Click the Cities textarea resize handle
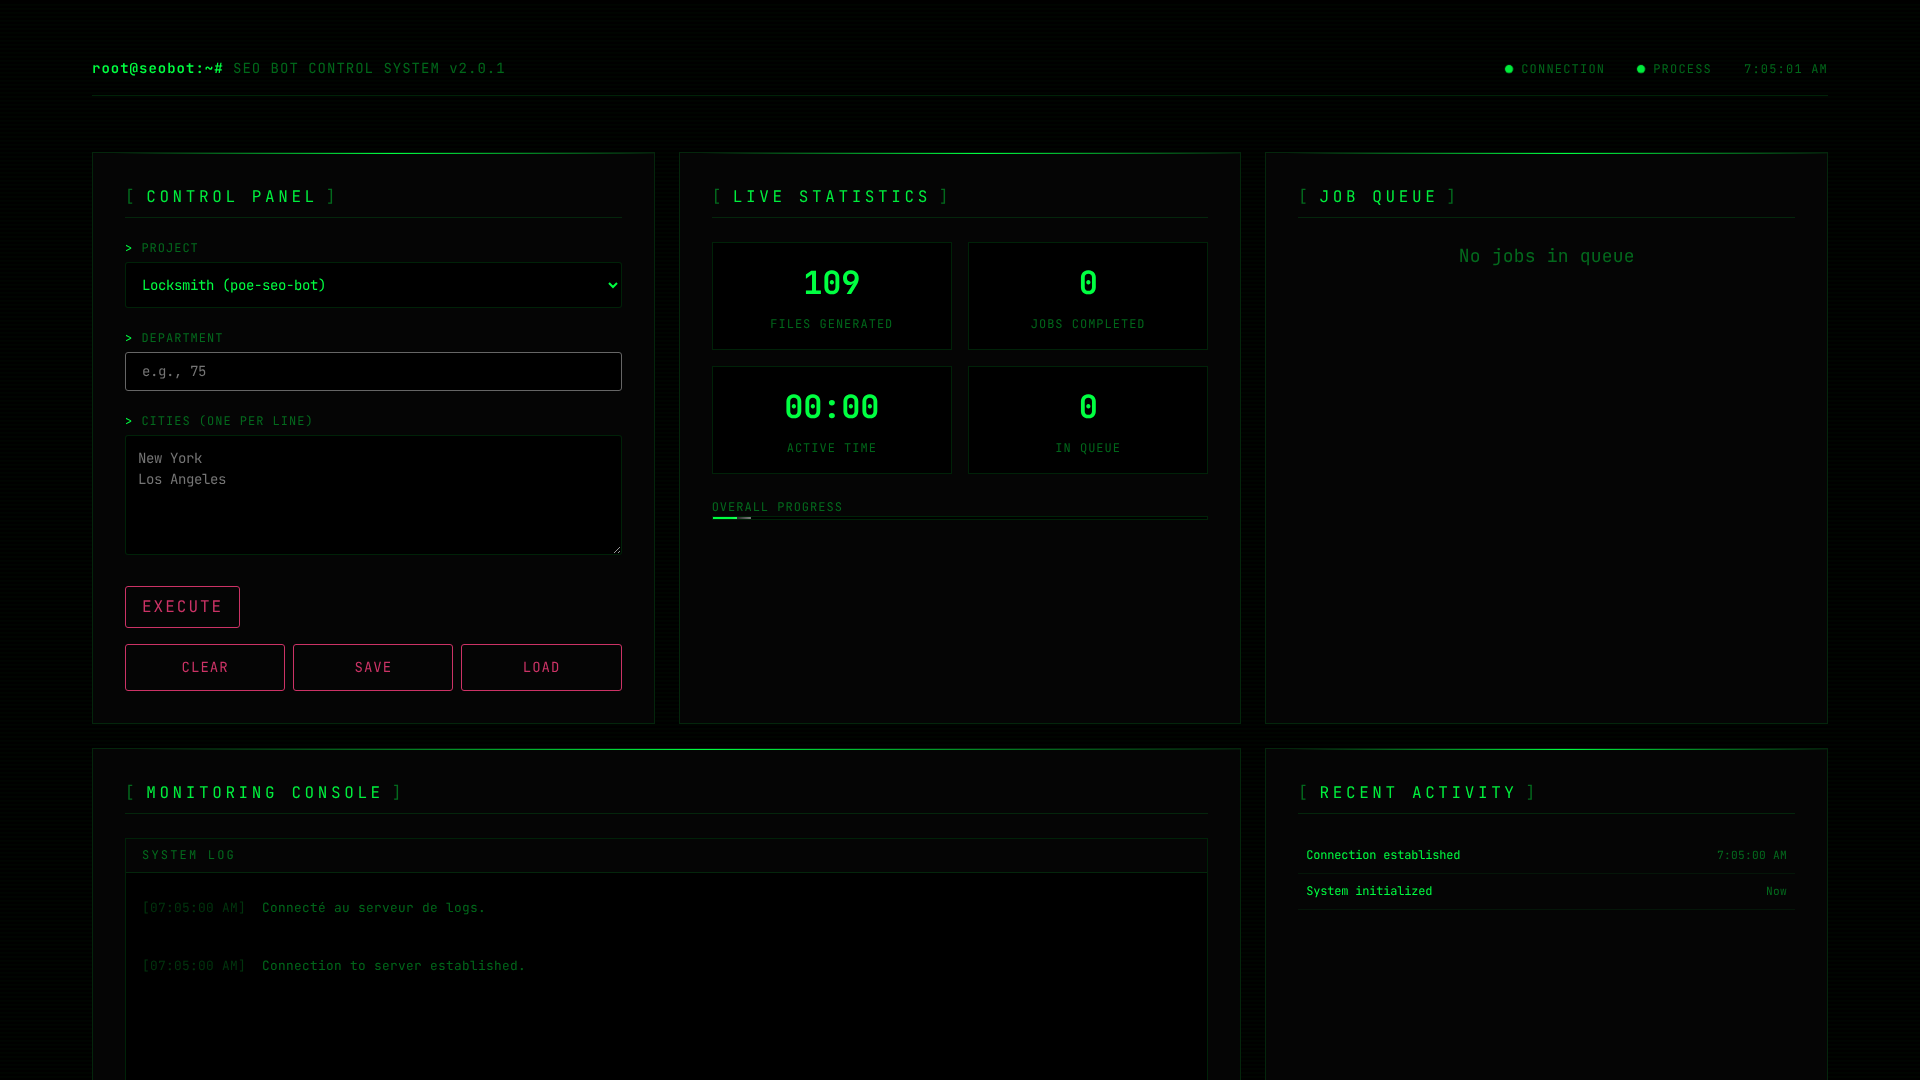The width and height of the screenshot is (1920, 1080). [616, 549]
